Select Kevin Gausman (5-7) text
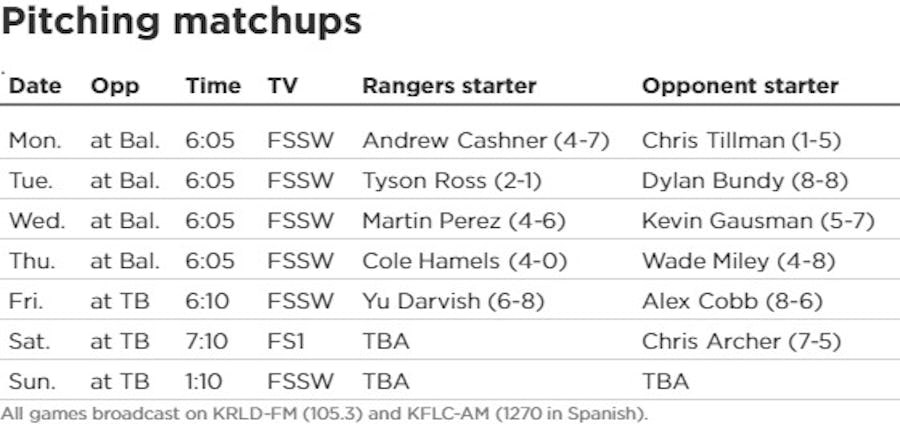The width and height of the screenshot is (900, 426). click(x=757, y=221)
